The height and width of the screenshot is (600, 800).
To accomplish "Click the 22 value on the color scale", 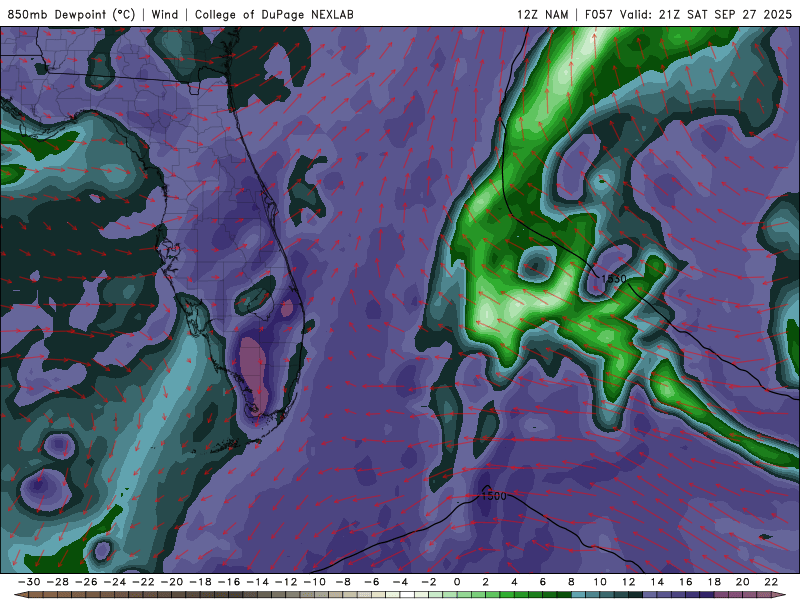I will click(x=771, y=582).
